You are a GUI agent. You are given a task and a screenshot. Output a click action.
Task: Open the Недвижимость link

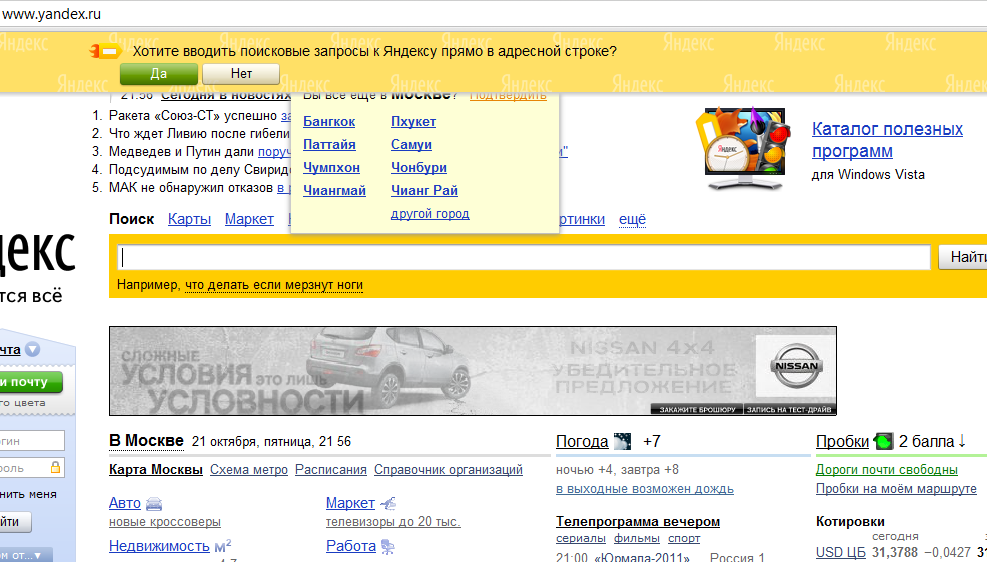(x=159, y=546)
